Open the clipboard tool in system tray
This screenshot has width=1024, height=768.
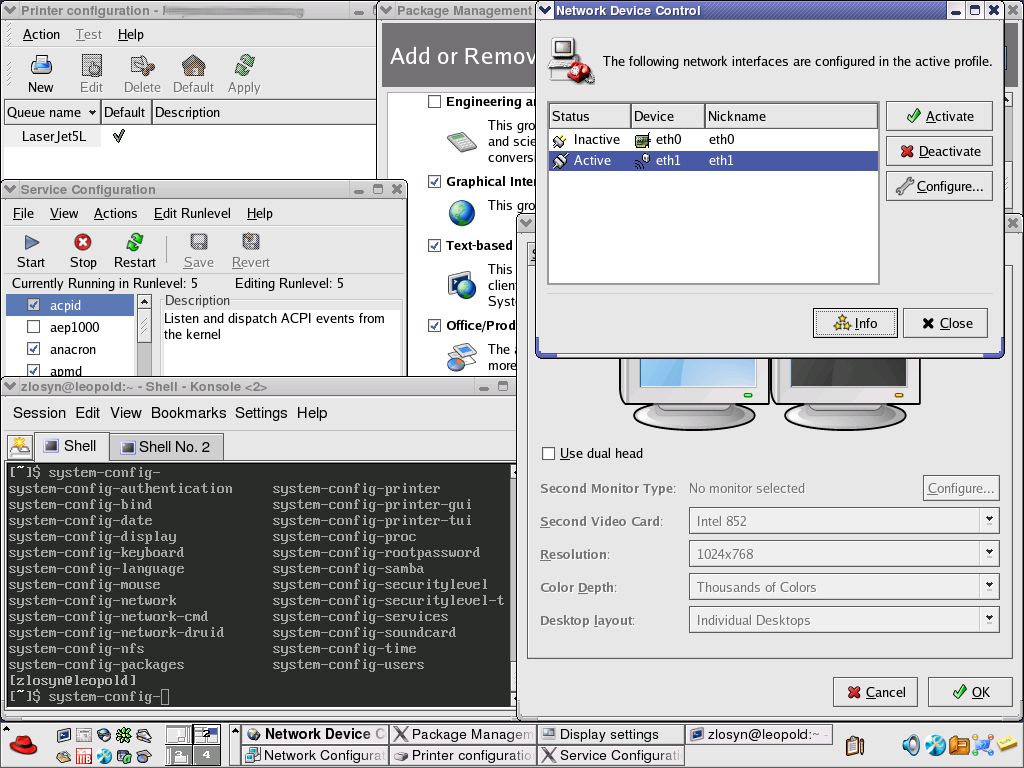tap(855, 745)
